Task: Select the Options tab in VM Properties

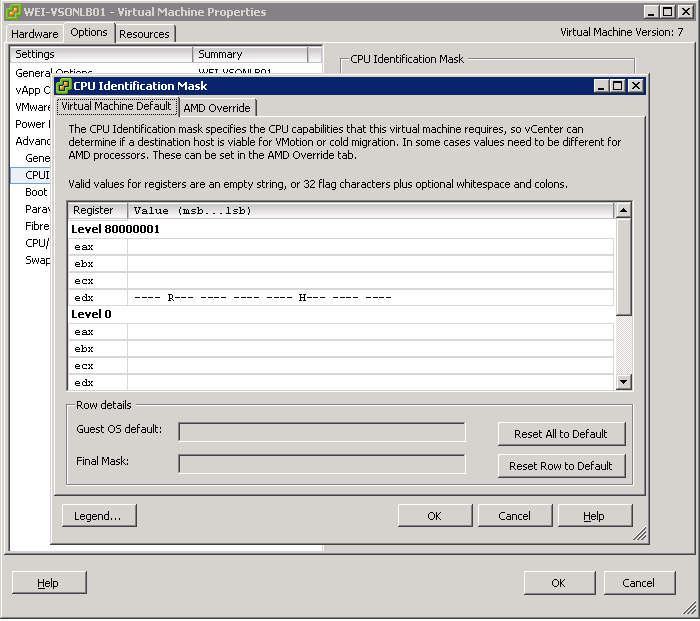Action: (x=89, y=32)
